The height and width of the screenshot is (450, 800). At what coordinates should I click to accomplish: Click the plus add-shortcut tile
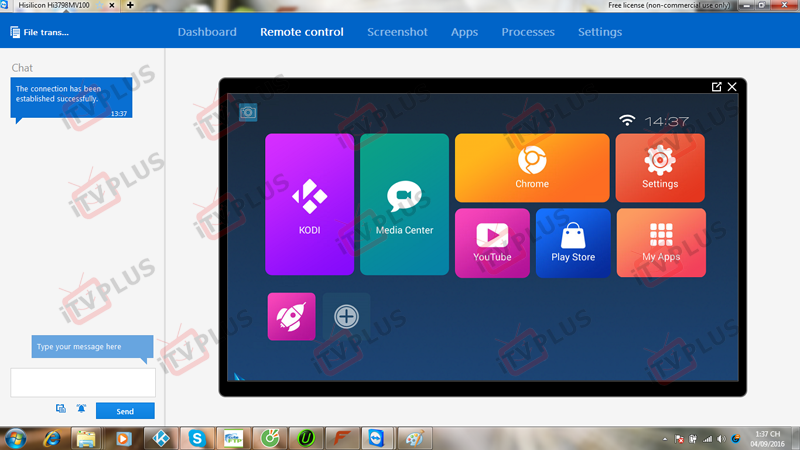tap(346, 316)
